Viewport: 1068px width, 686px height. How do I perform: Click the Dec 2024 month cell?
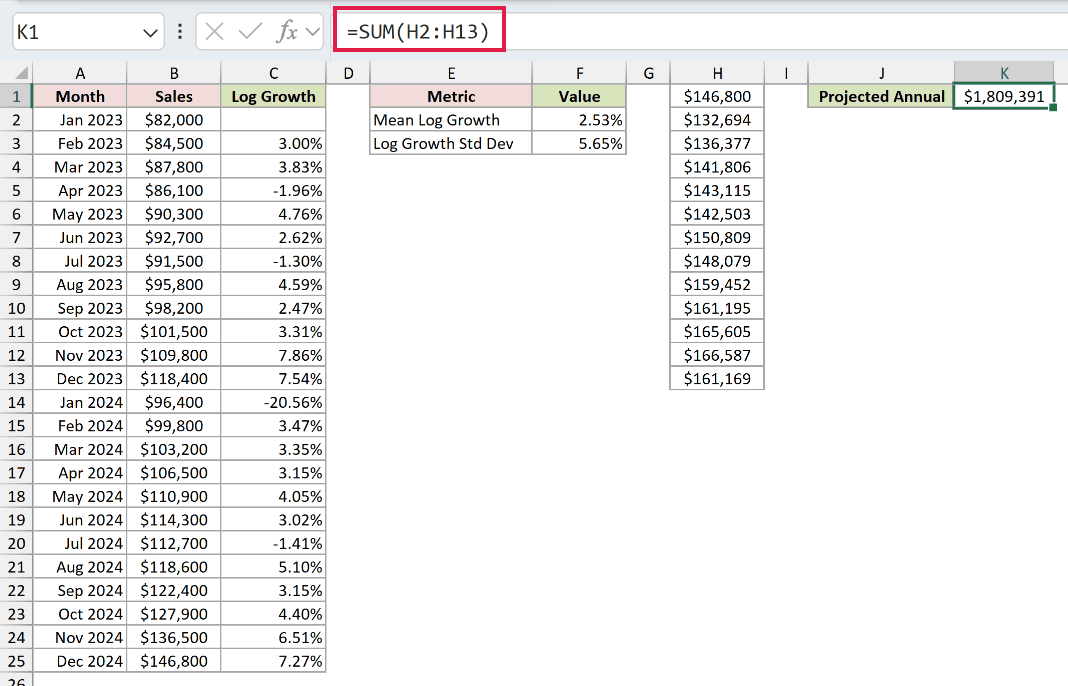click(80, 661)
